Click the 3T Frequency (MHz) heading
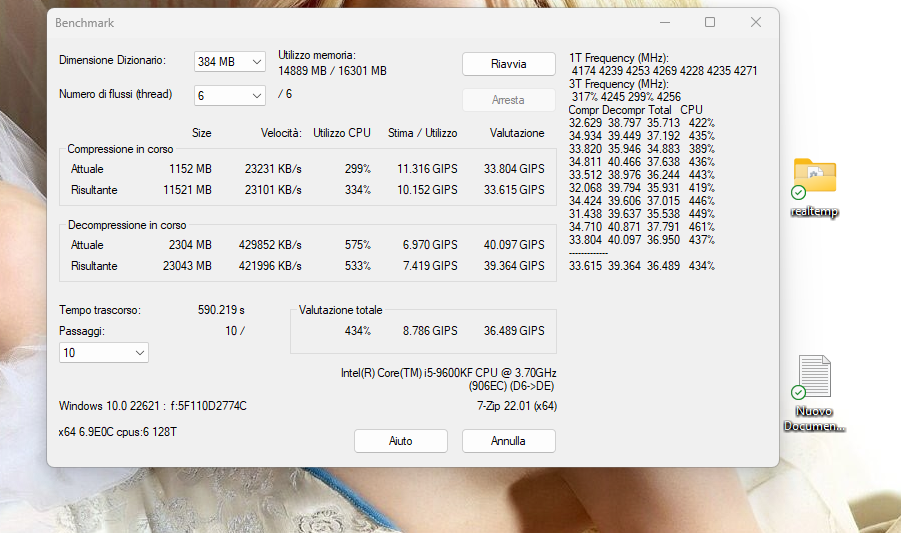This screenshot has width=901, height=533. 619,84
